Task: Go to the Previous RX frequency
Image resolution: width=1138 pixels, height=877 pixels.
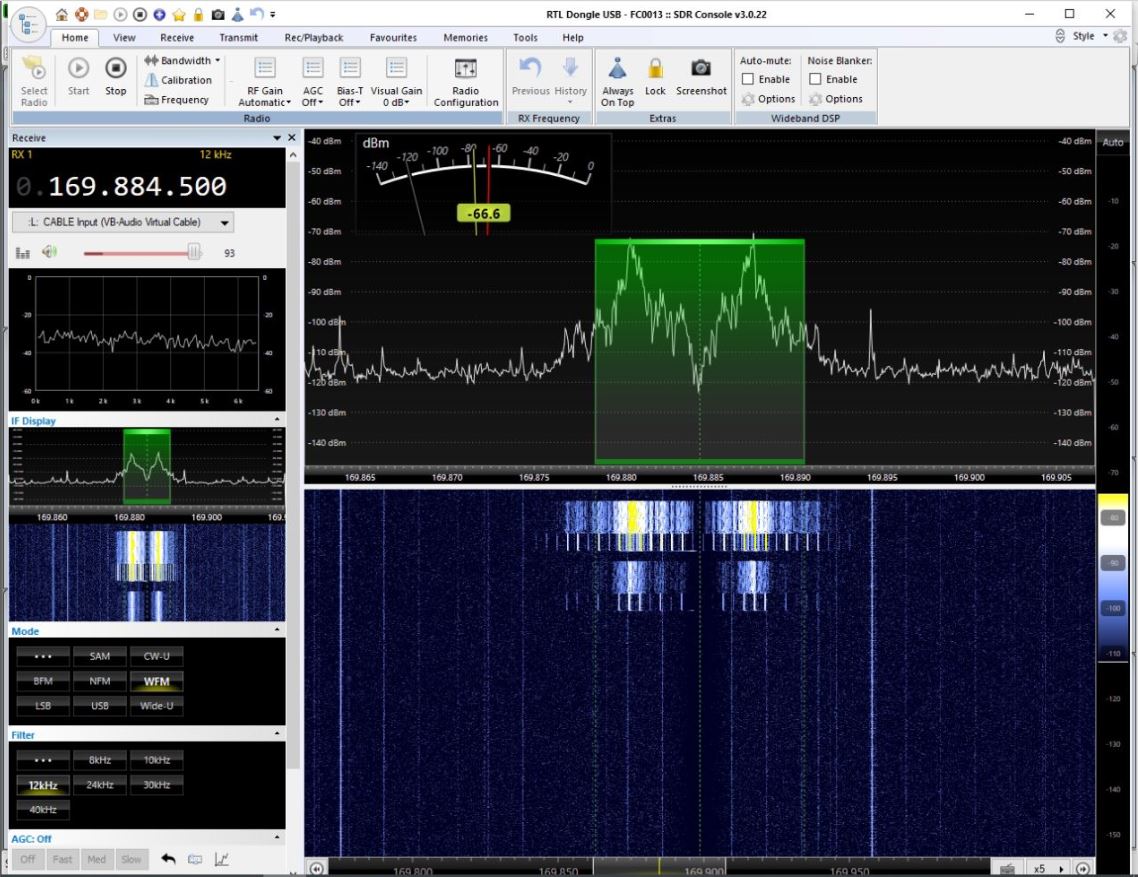Action: coord(531,77)
